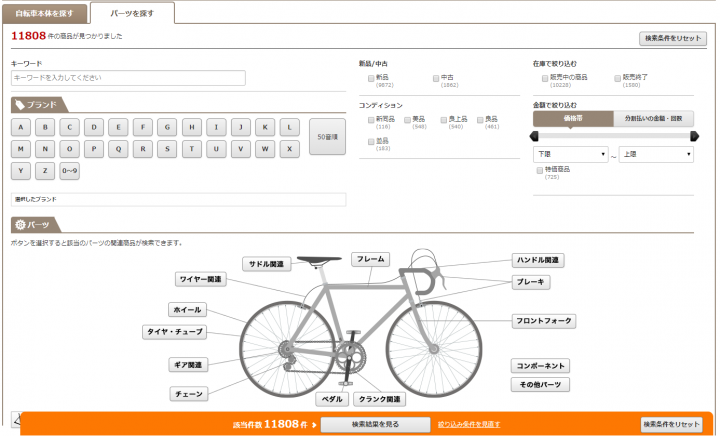Select the フレーム frame part label
This screenshot has width=720, height=436.
(x=370, y=259)
